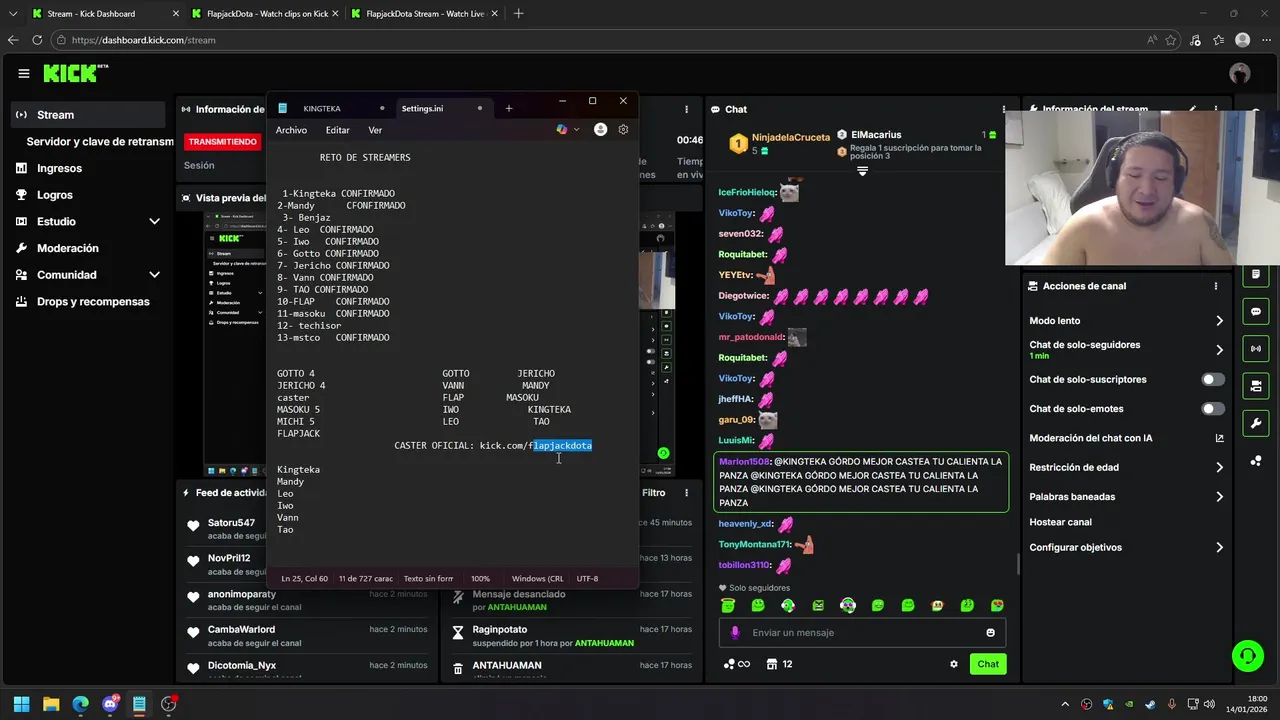
Task: Select the speech bubble icon in right sidebar
Action: 1256,312
